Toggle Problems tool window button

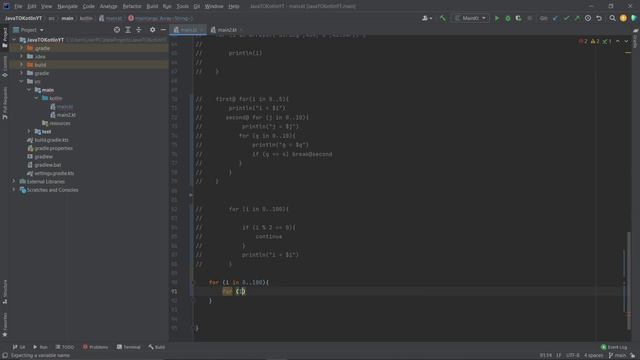(x=96, y=347)
